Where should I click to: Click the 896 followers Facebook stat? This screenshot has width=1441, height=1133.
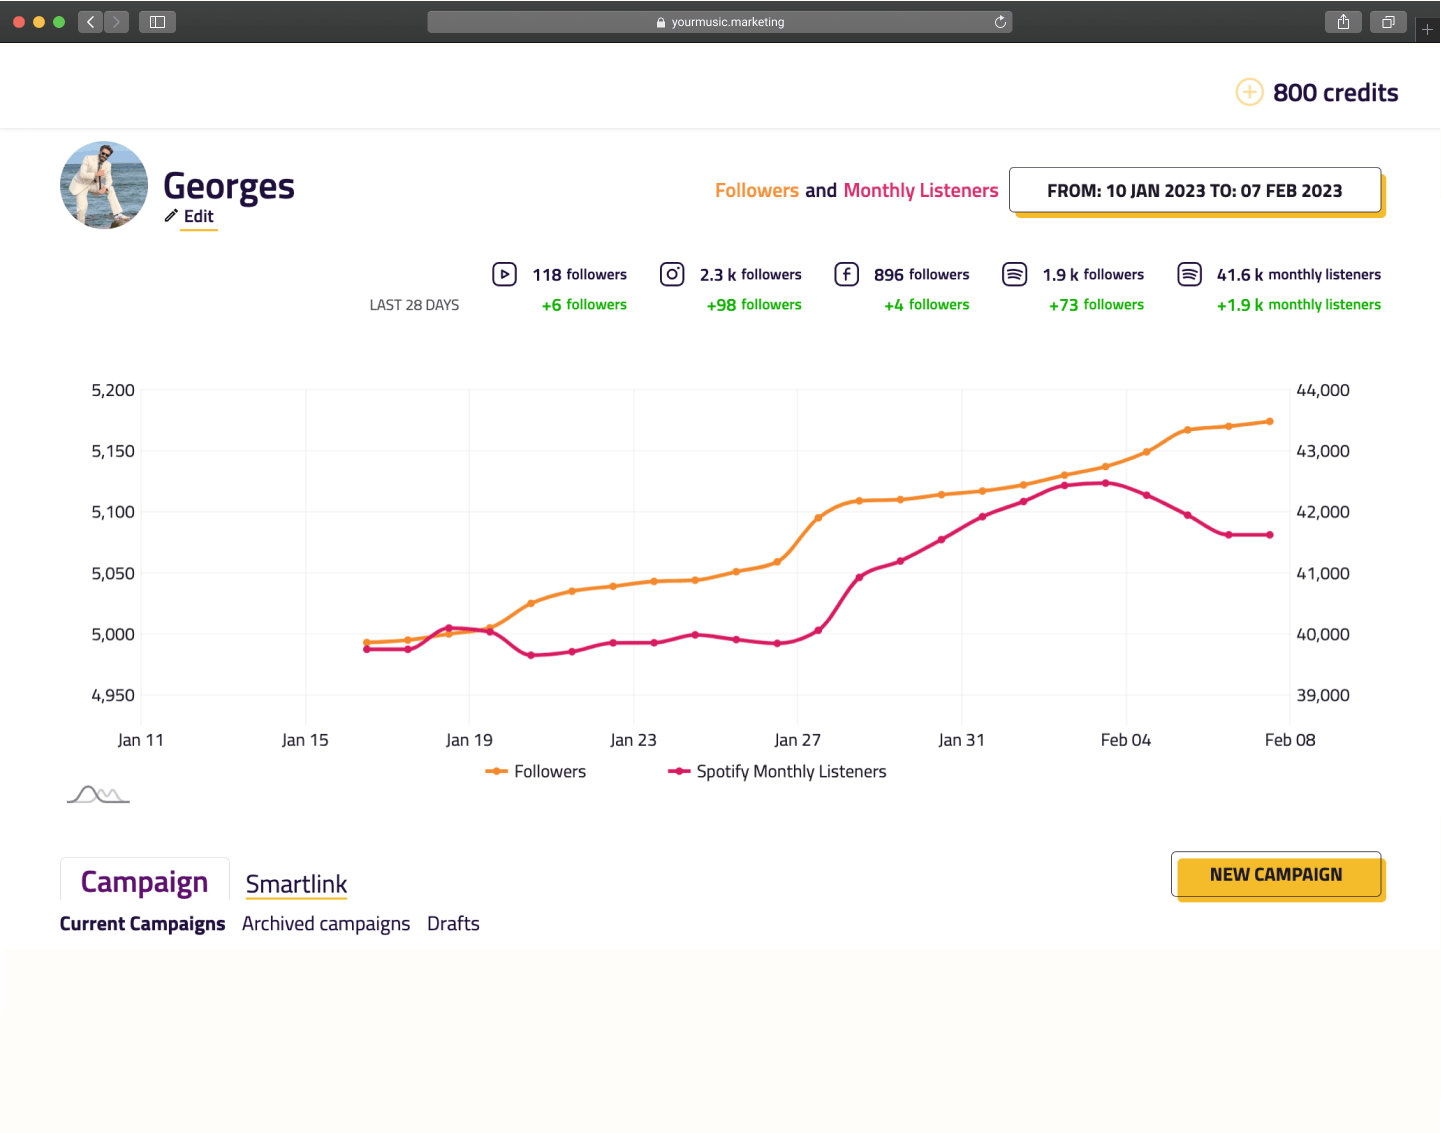(x=921, y=274)
